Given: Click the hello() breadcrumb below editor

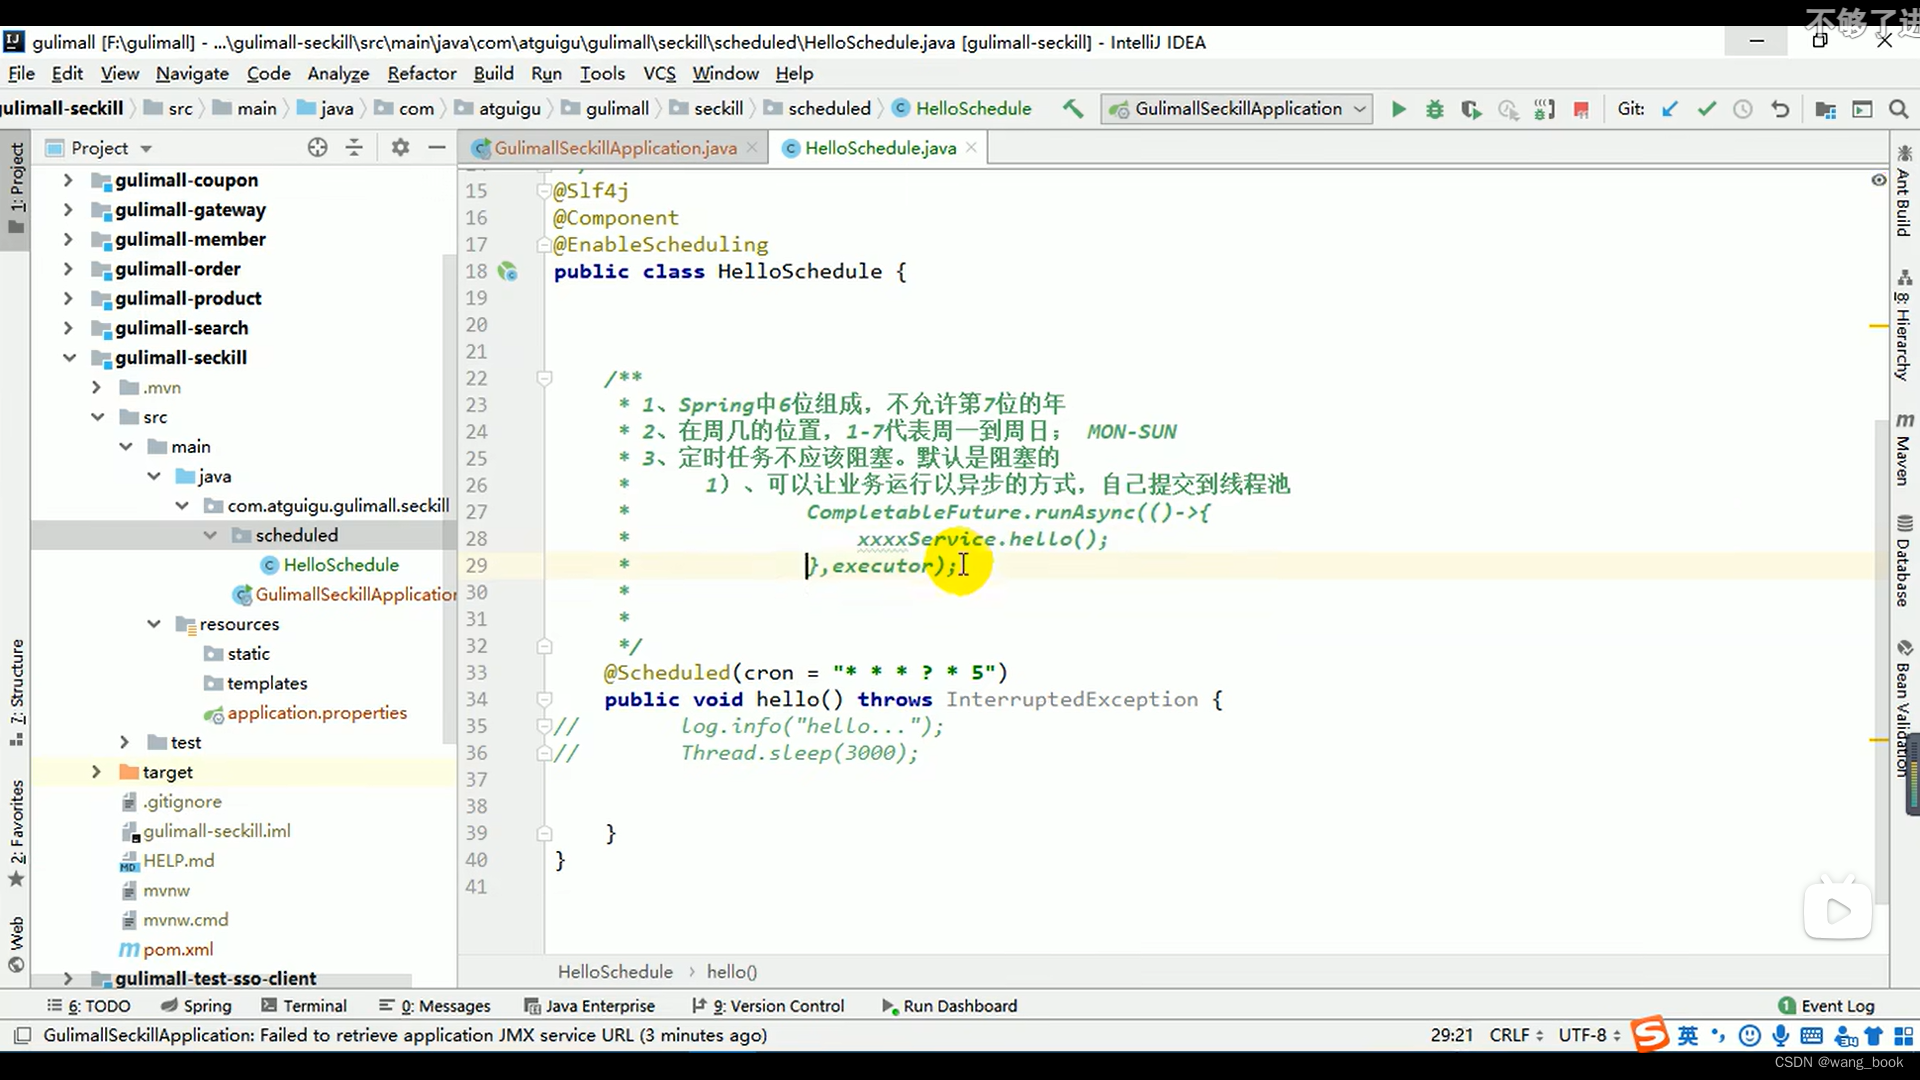Looking at the screenshot, I should 732,972.
